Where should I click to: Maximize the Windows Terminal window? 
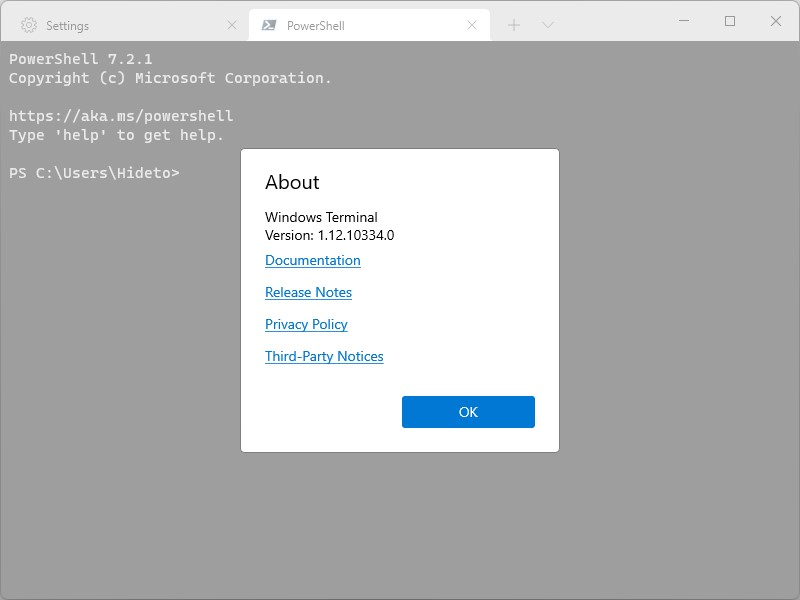729,20
